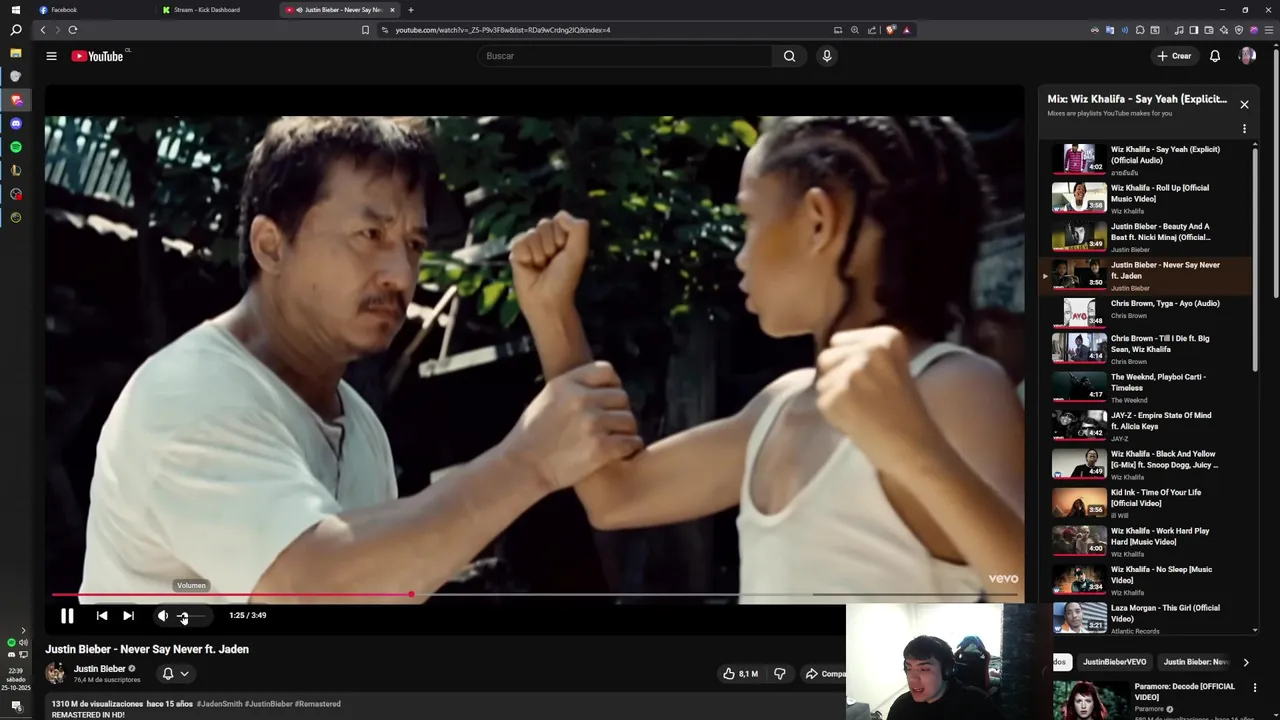
Task: Skip to previous video in the player
Action: click(102, 616)
